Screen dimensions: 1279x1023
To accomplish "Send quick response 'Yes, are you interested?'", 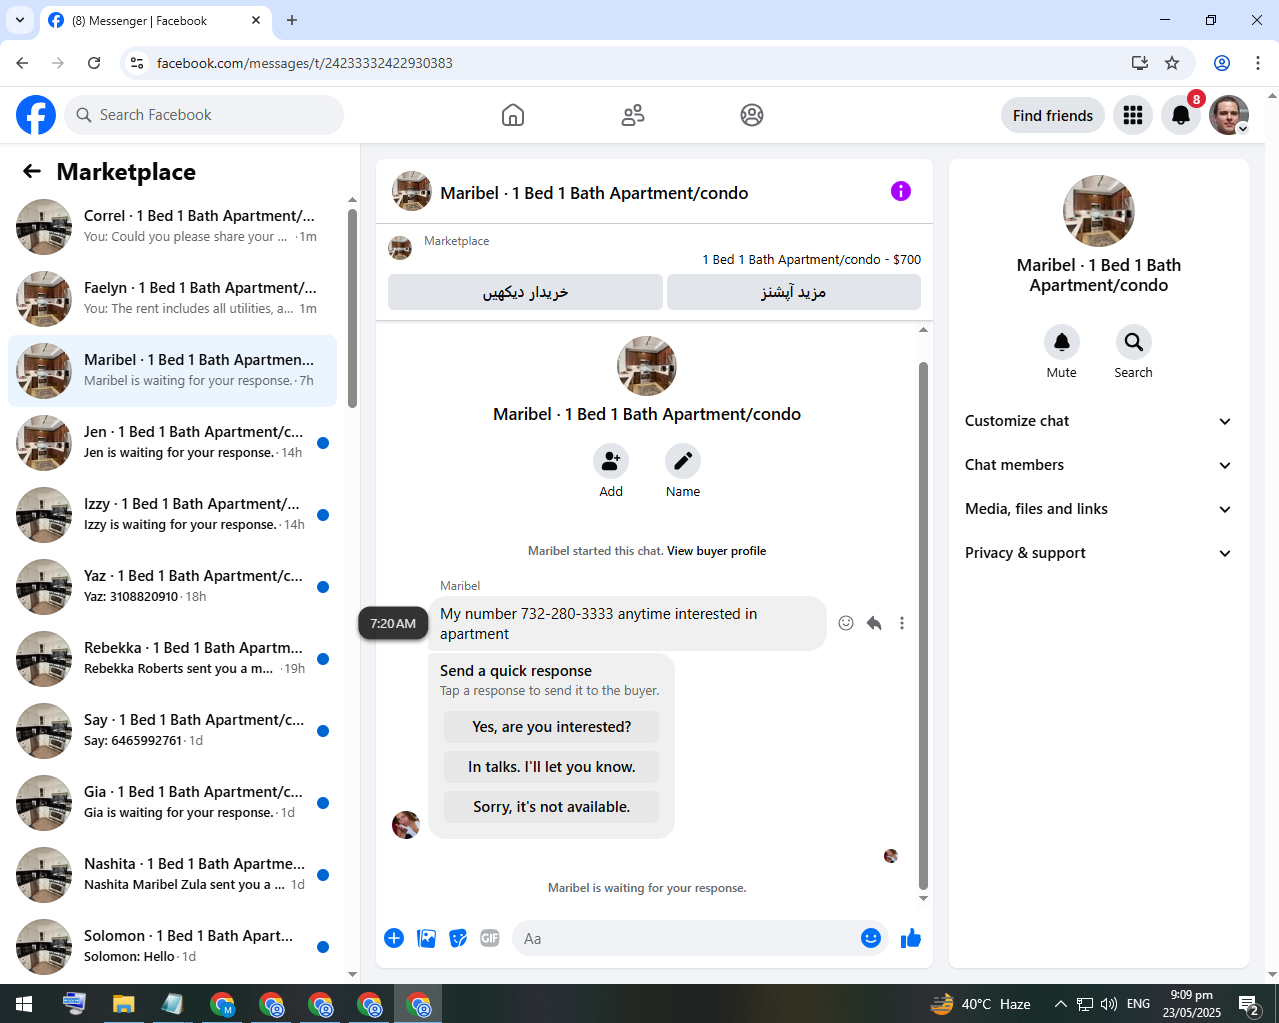I will click(552, 727).
